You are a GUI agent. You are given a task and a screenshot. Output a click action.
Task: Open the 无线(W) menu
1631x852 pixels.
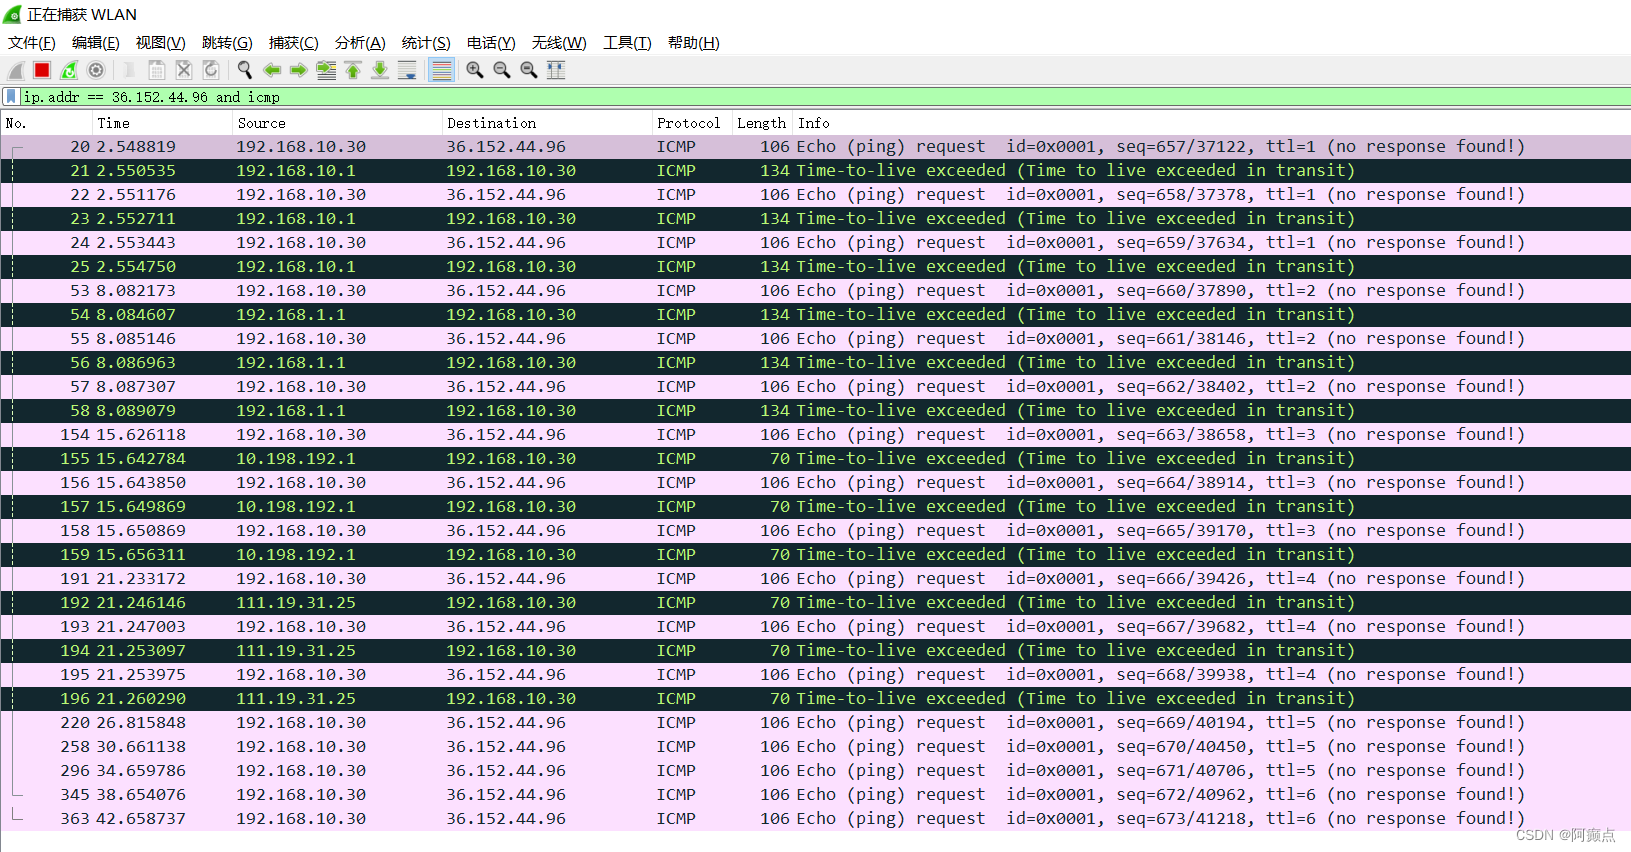559,43
